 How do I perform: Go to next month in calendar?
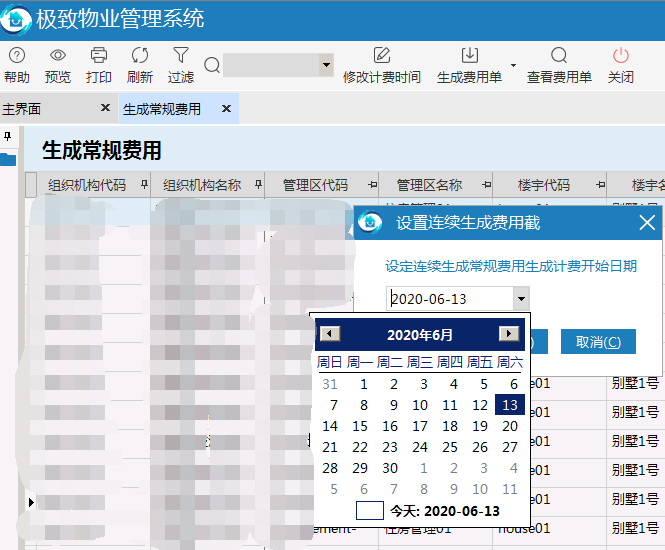tap(509, 334)
